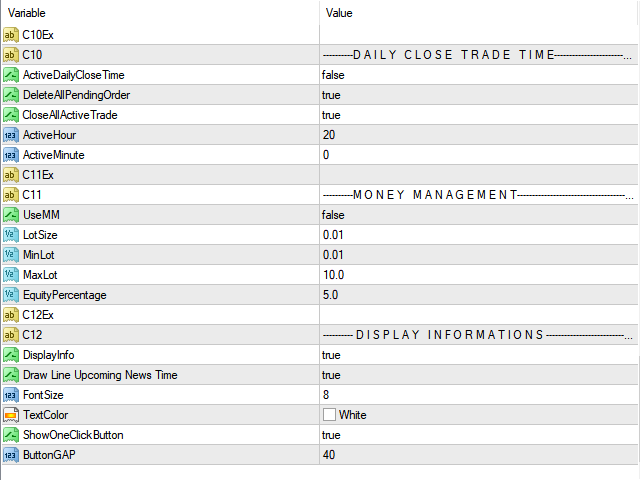This screenshot has height=480, width=640.
Task: Click the TextColor color-type icon
Action: (x=11, y=415)
